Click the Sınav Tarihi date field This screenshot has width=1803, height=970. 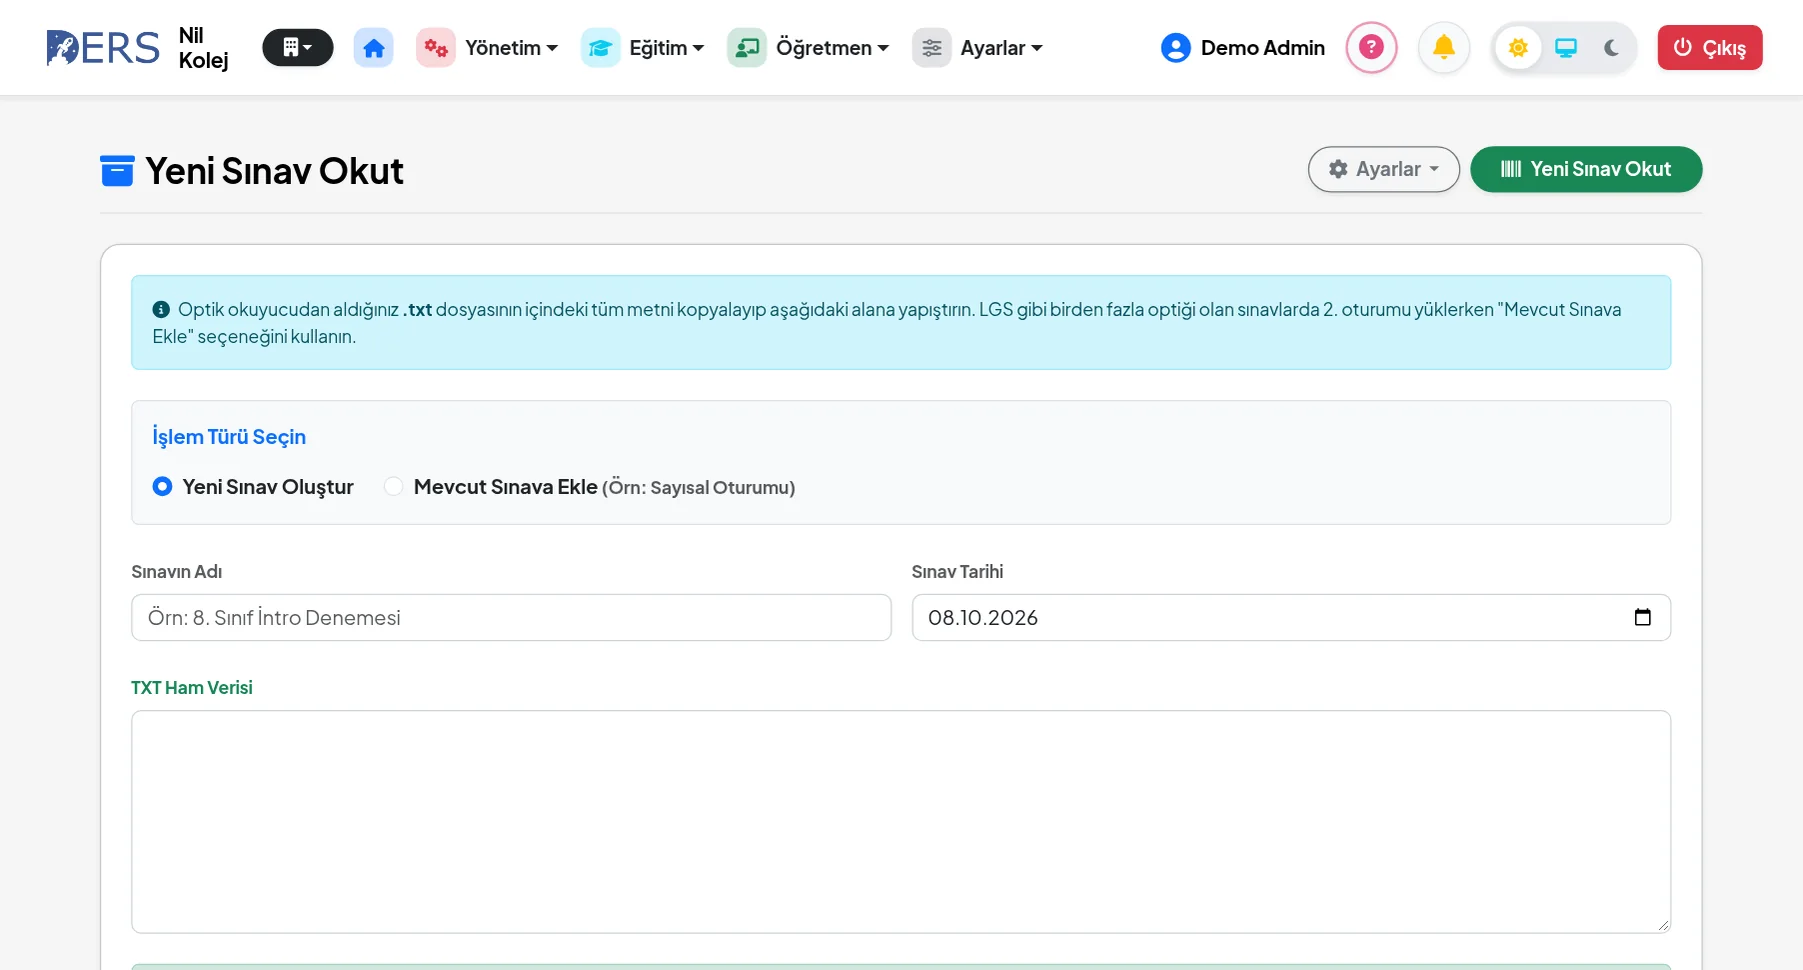click(x=1291, y=617)
